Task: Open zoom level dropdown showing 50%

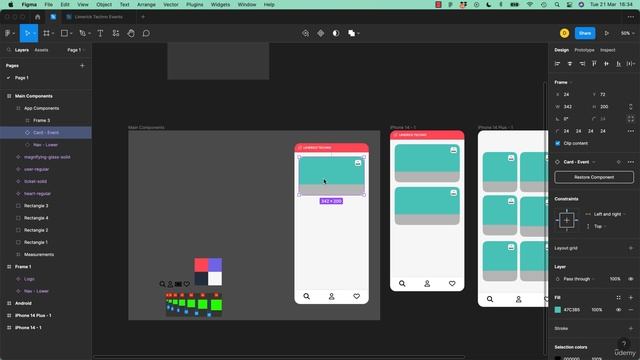Action: [627, 33]
